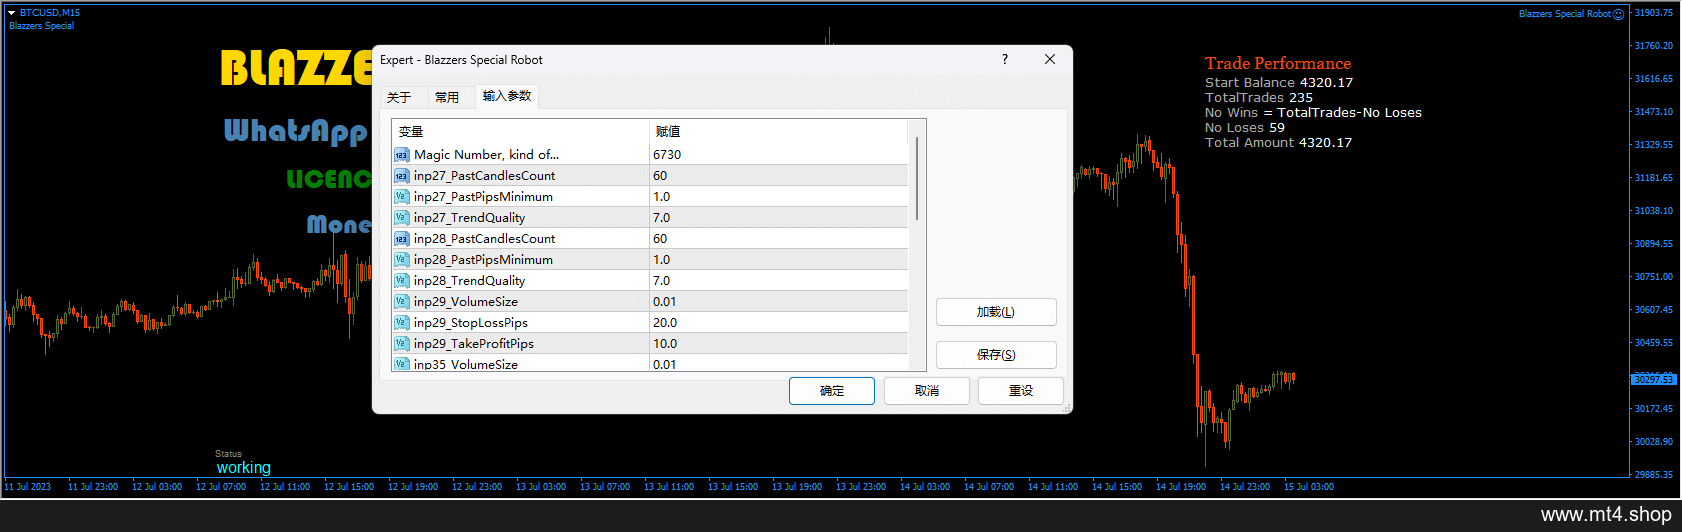This screenshot has height=532, width=1682.
Task: Switch to the 常用 tab
Action: 447,97
